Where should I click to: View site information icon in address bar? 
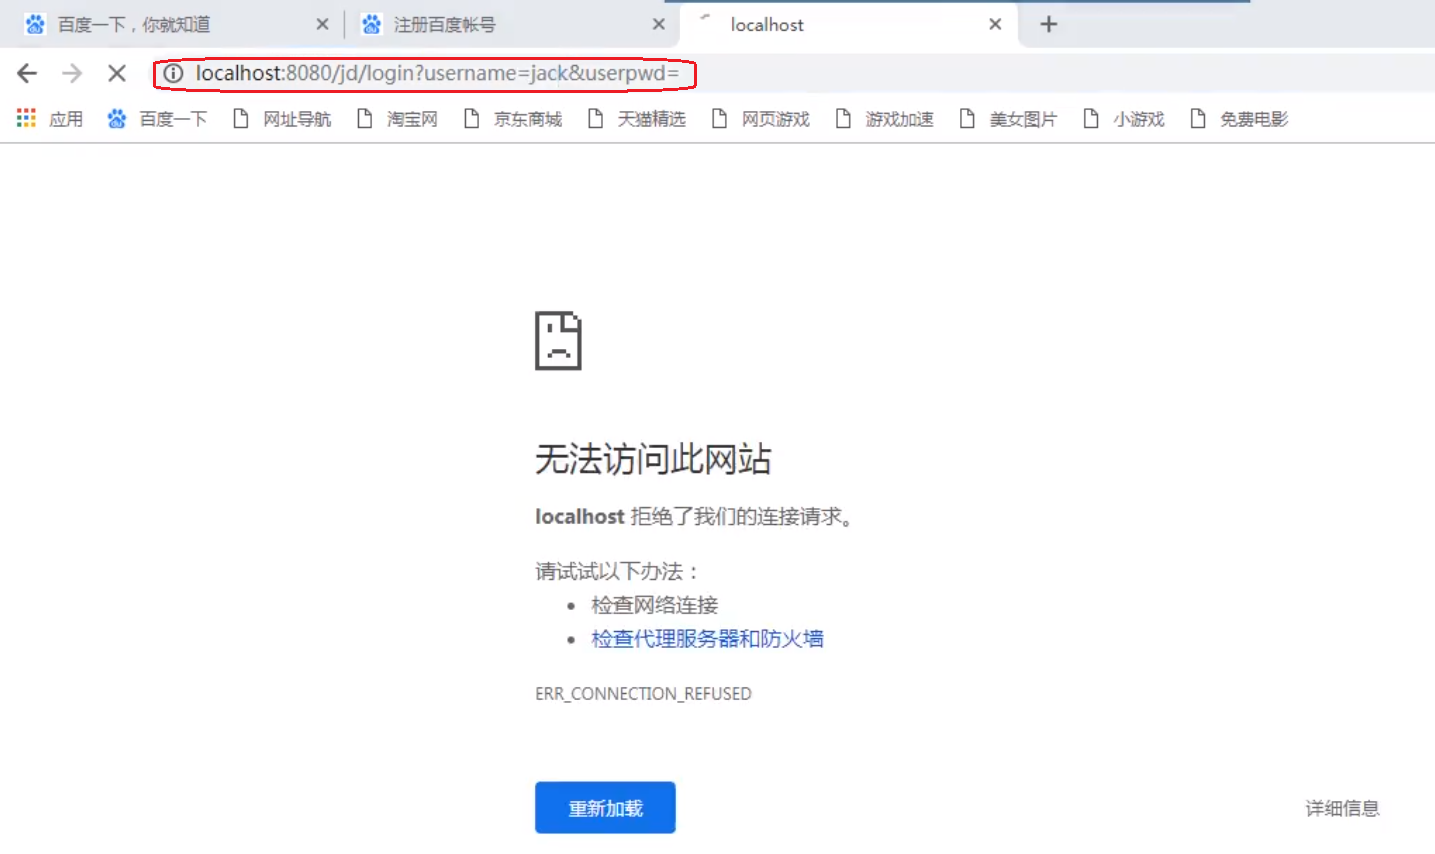(x=173, y=73)
